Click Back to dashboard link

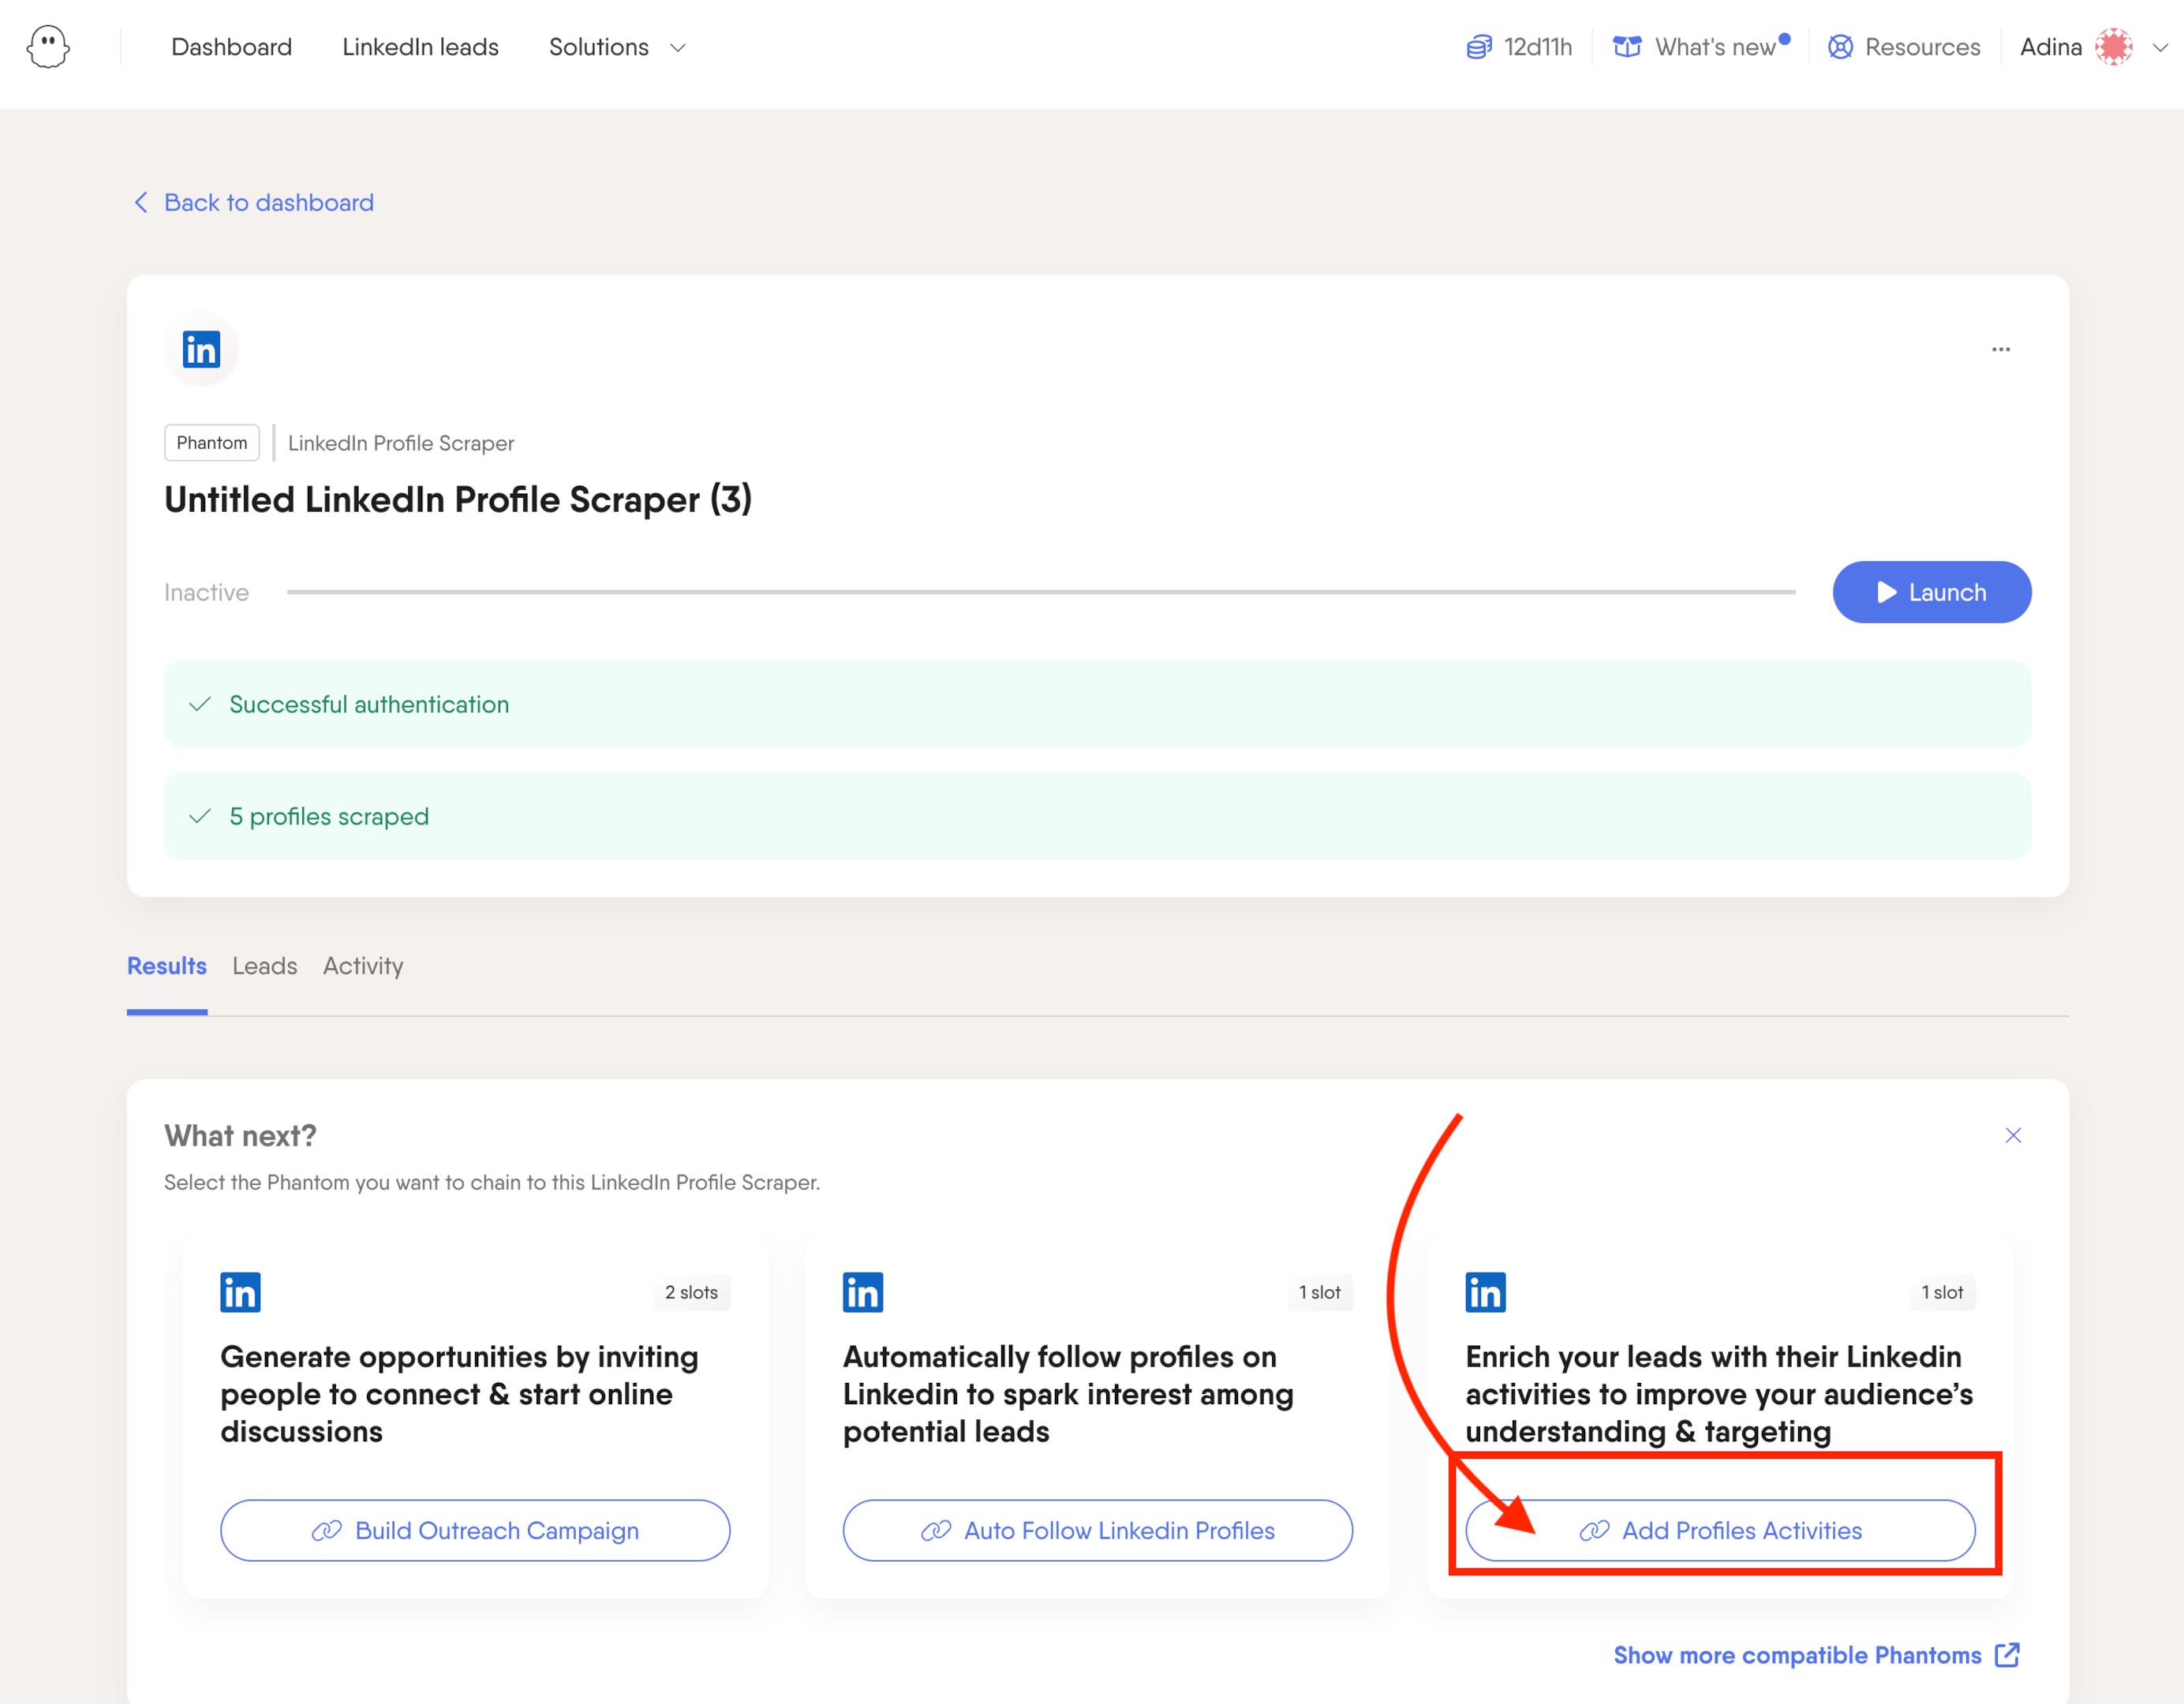click(268, 202)
